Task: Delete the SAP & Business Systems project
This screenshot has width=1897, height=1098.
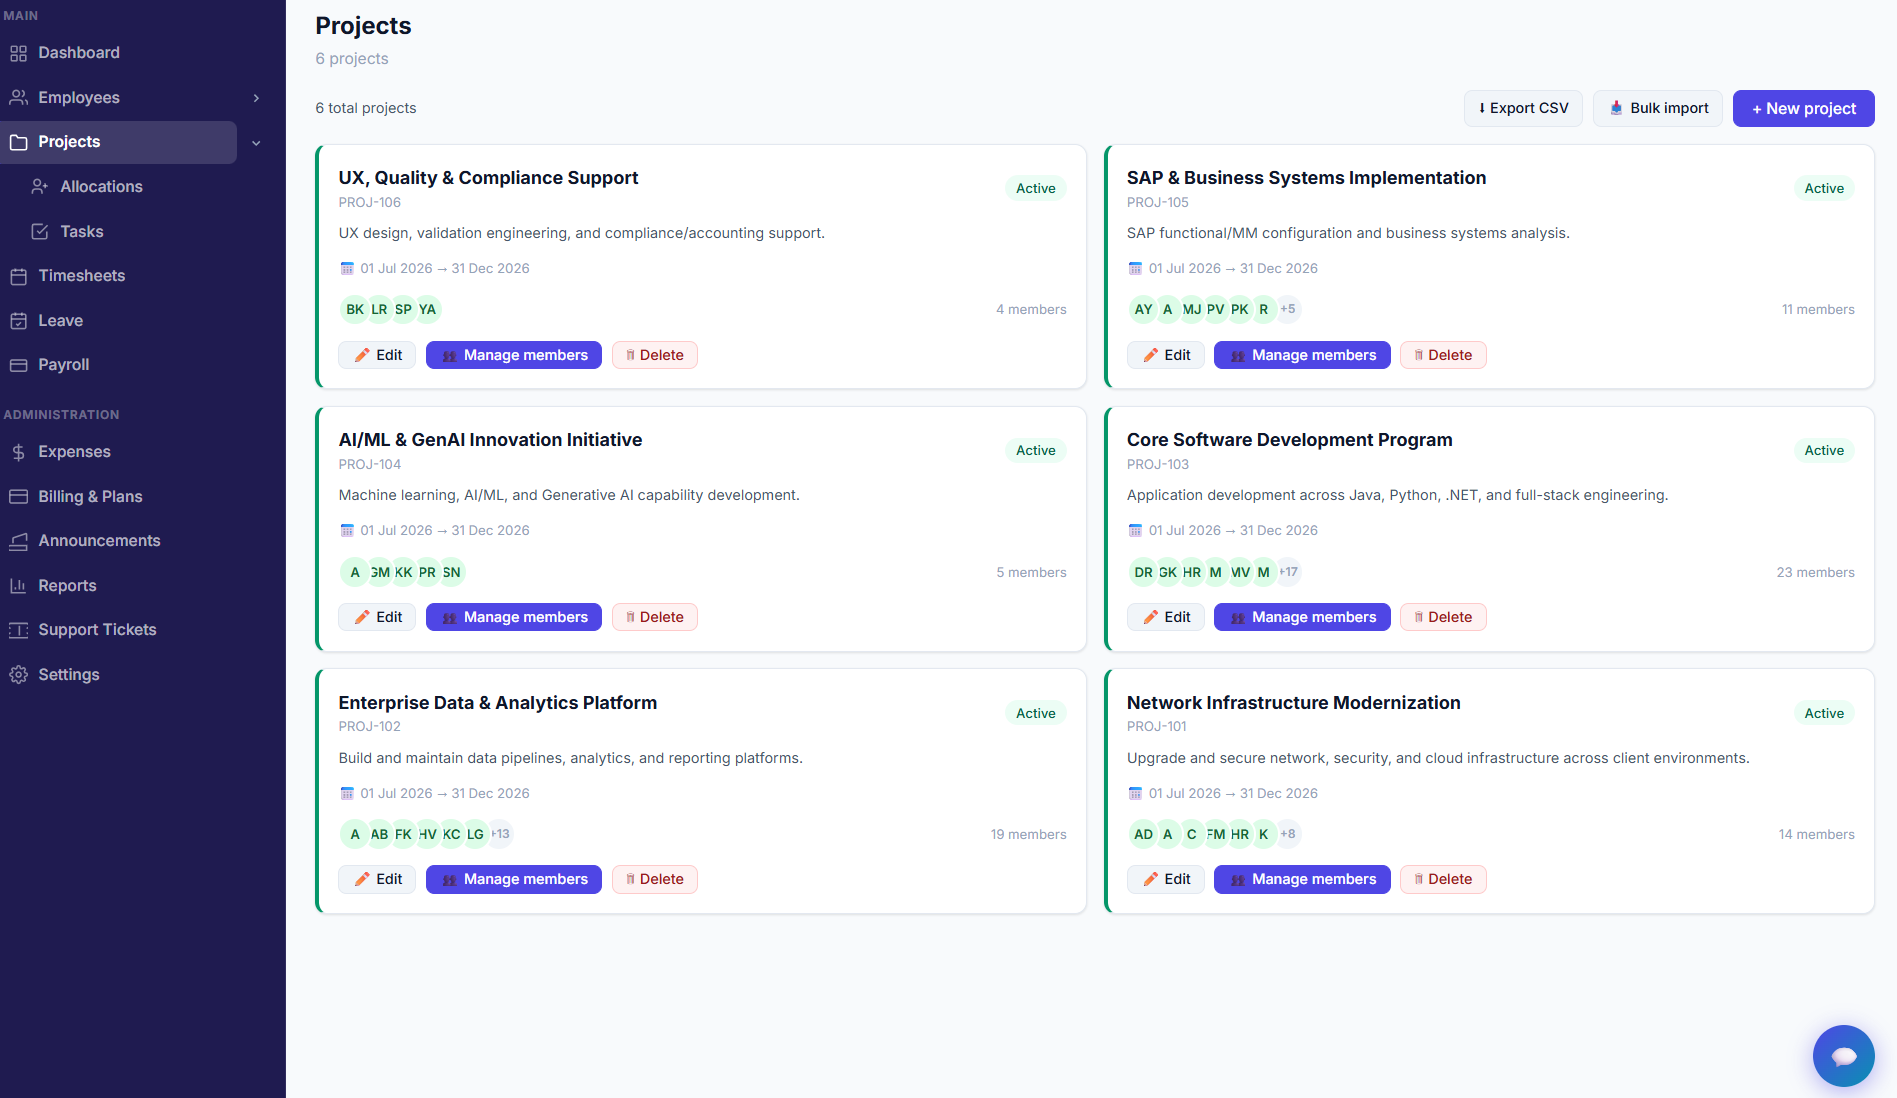Action: (1443, 355)
